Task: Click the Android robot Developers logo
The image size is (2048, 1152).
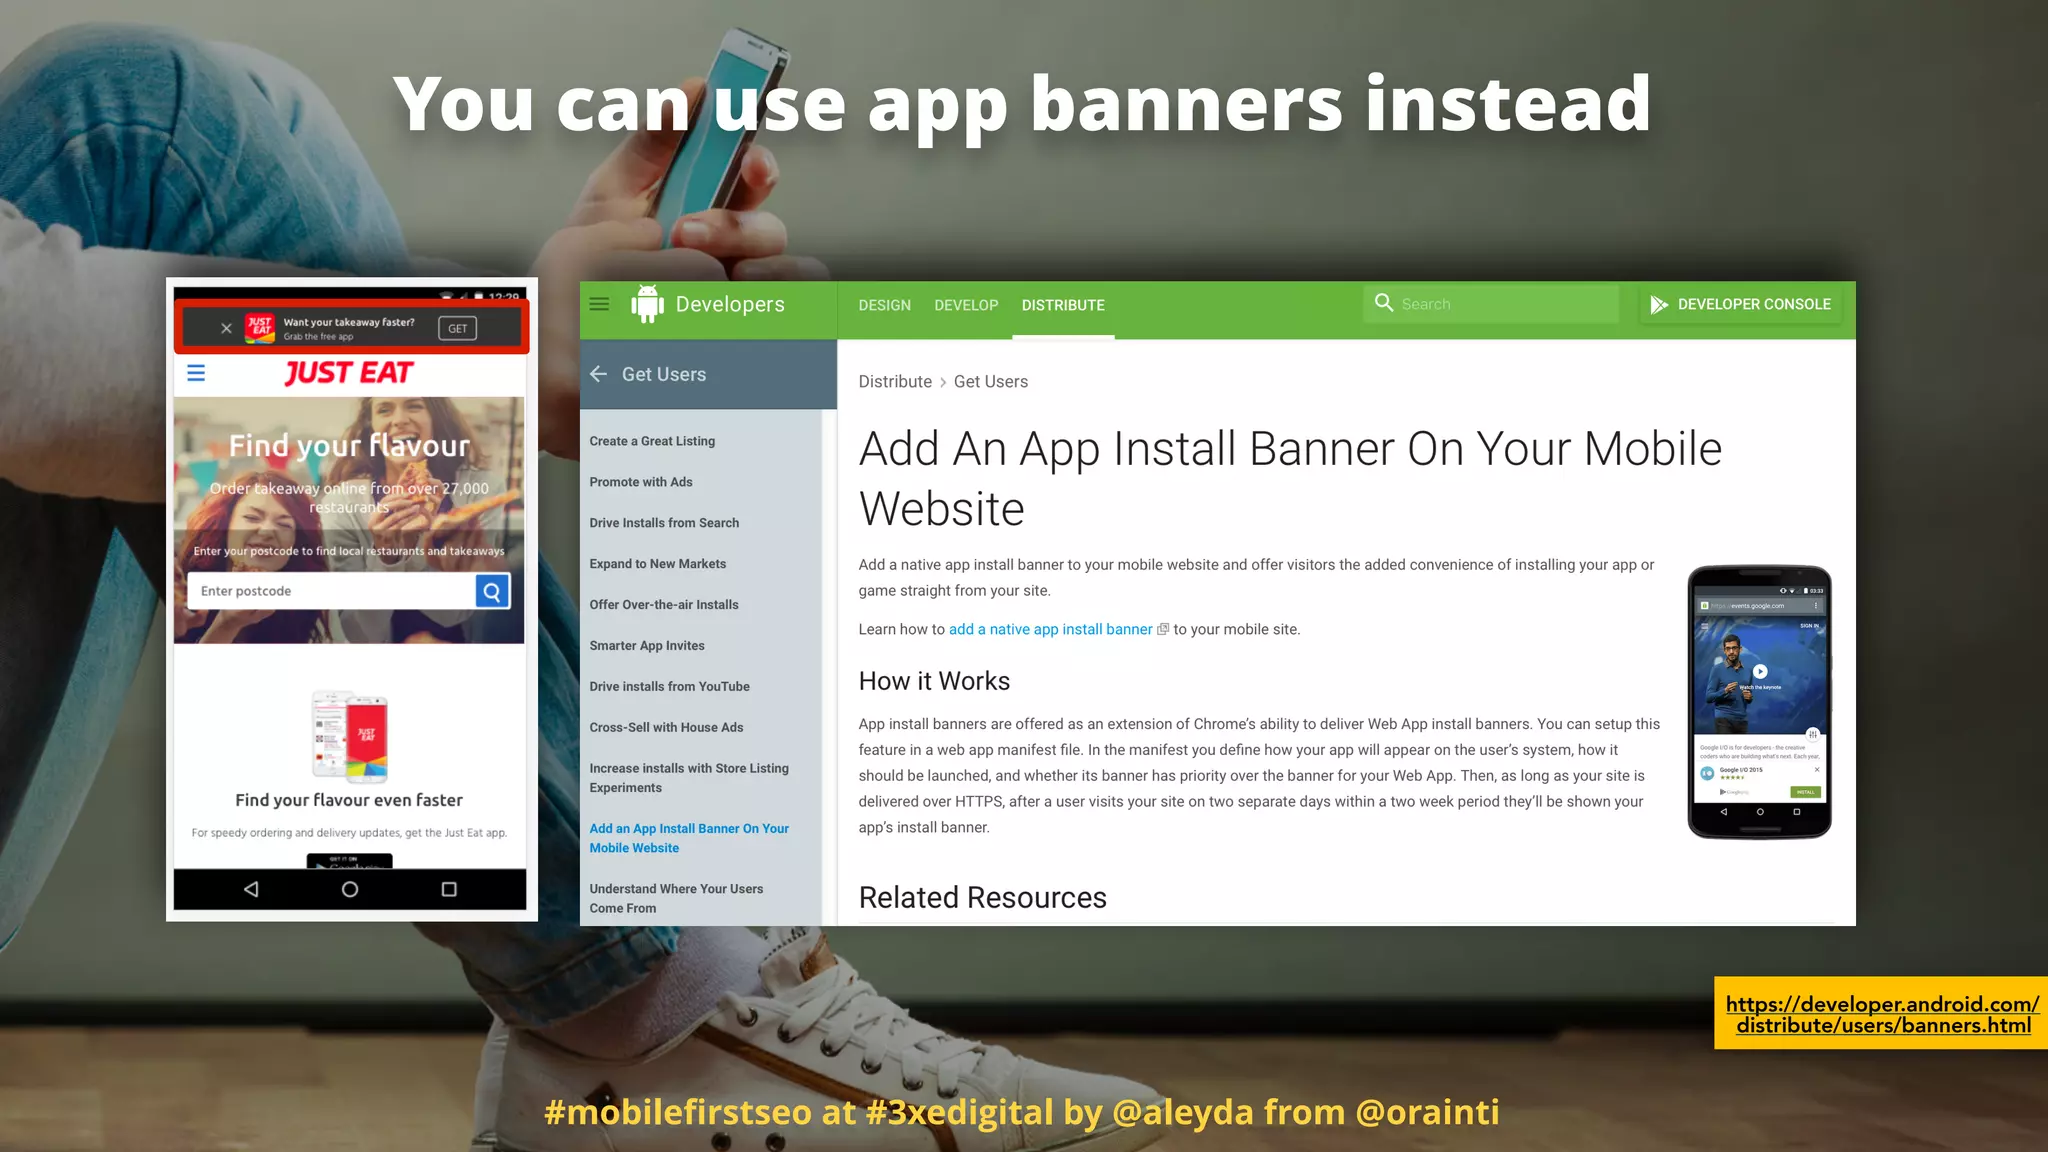Action: 708,304
